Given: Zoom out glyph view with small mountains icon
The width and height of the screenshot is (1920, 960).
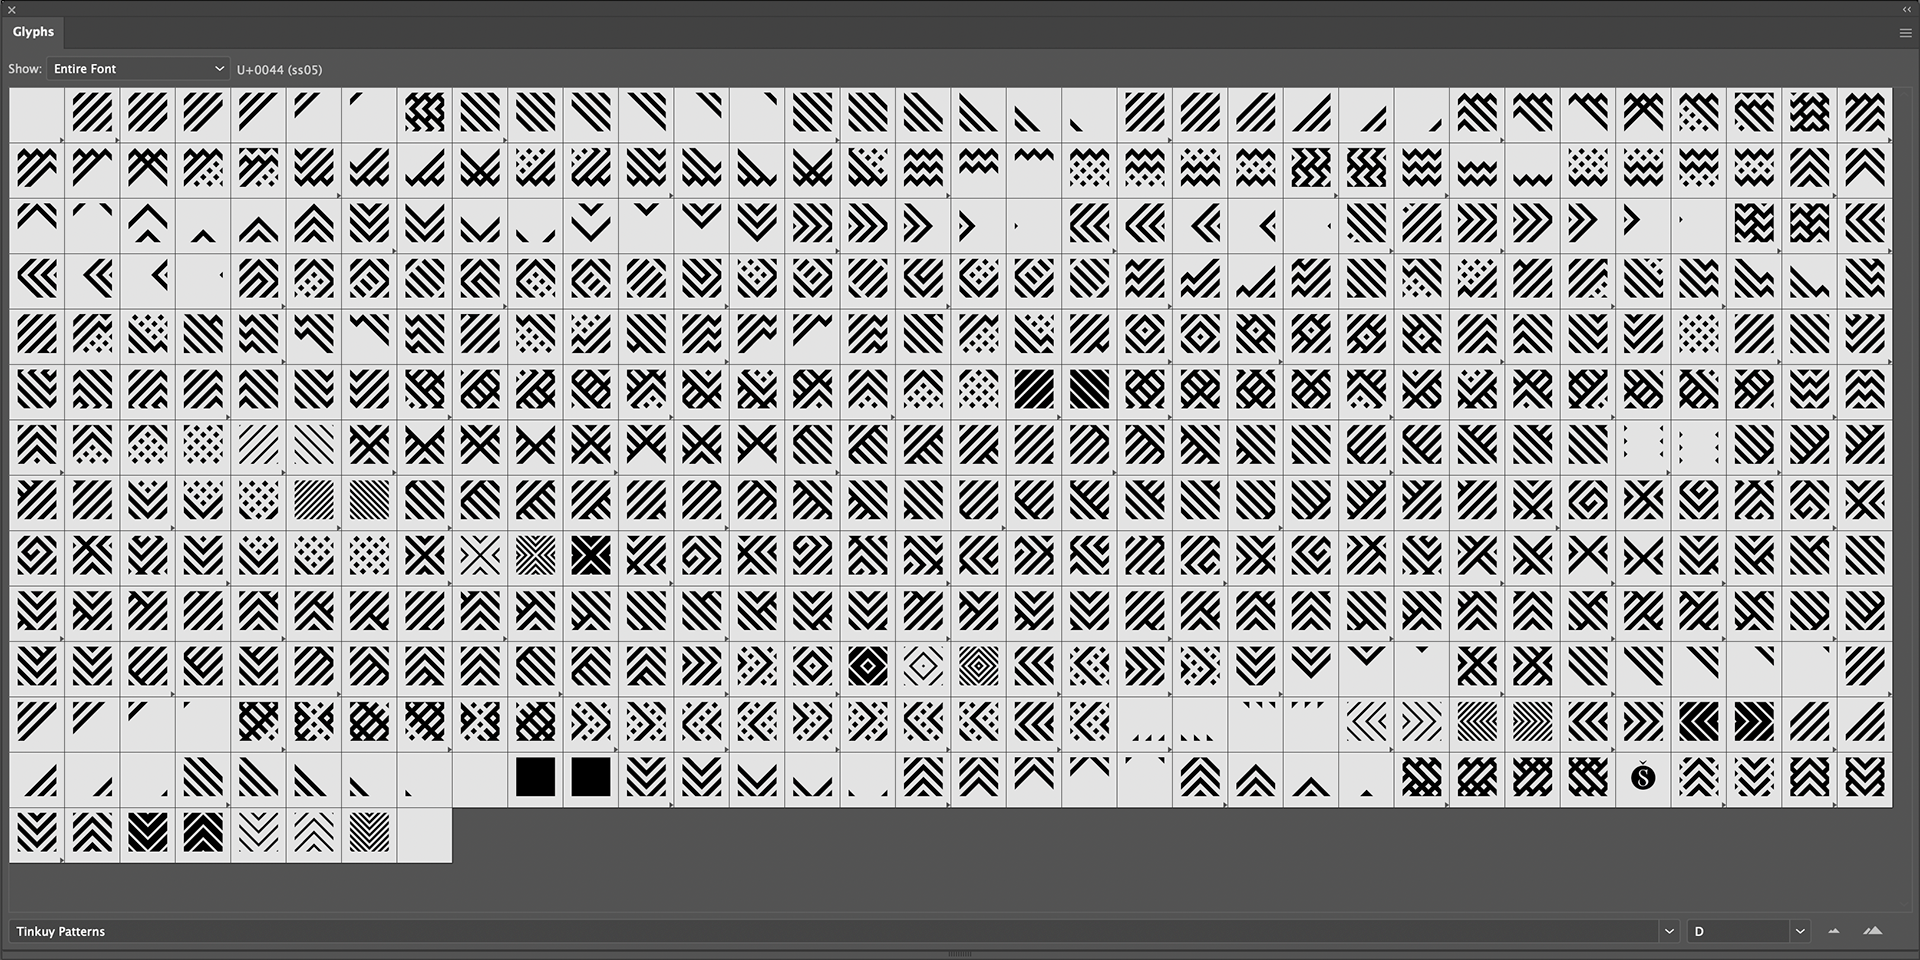Looking at the screenshot, I should pyautogui.click(x=1834, y=931).
